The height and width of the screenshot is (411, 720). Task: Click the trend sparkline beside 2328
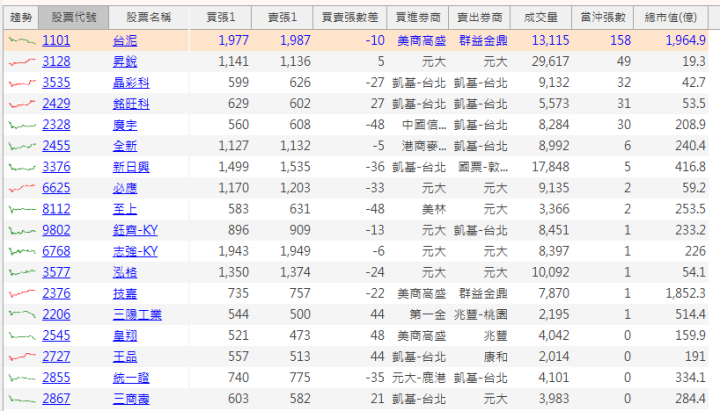(x=19, y=124)
